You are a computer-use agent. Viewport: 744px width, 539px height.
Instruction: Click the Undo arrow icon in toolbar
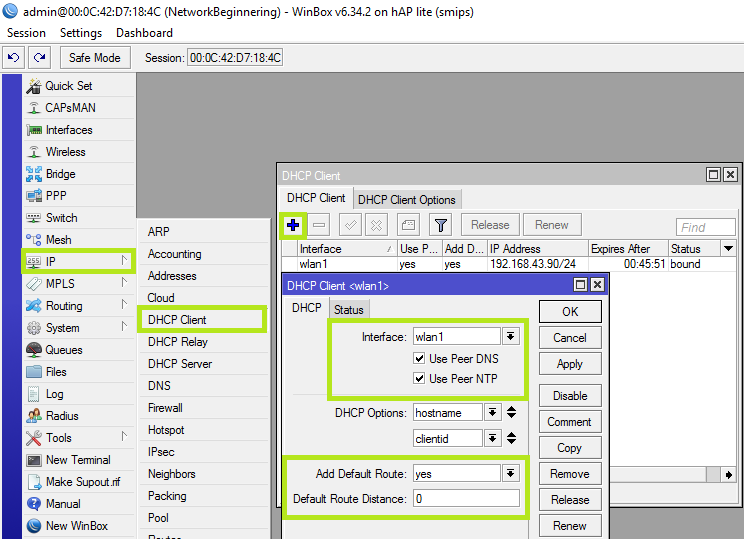pyautogui.click(x=13, y=58)
